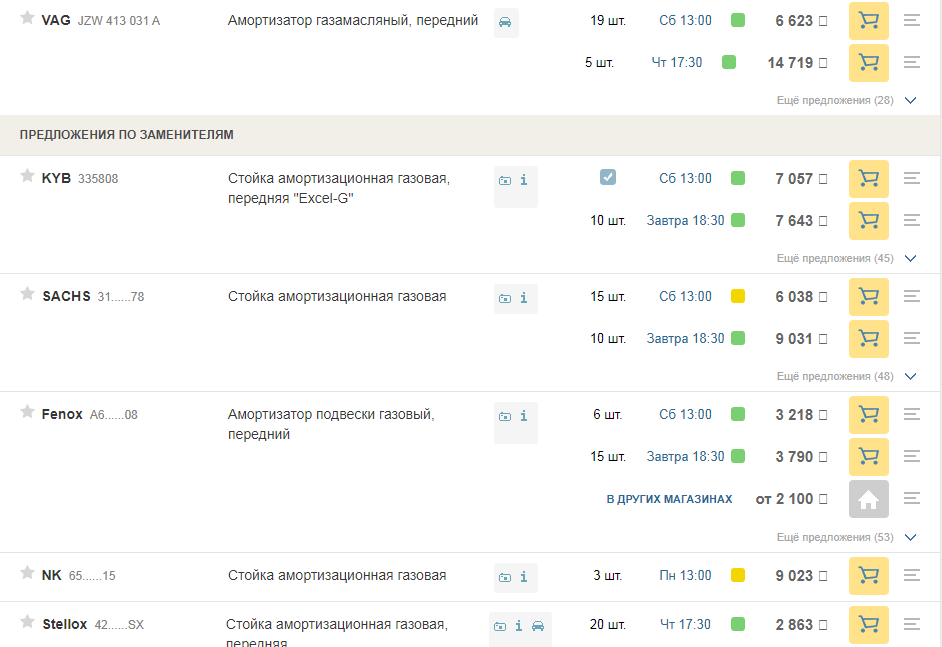Open the 'В других магазинах' link
This screenshot has width=942, height=647.
(x=669, y=499)
